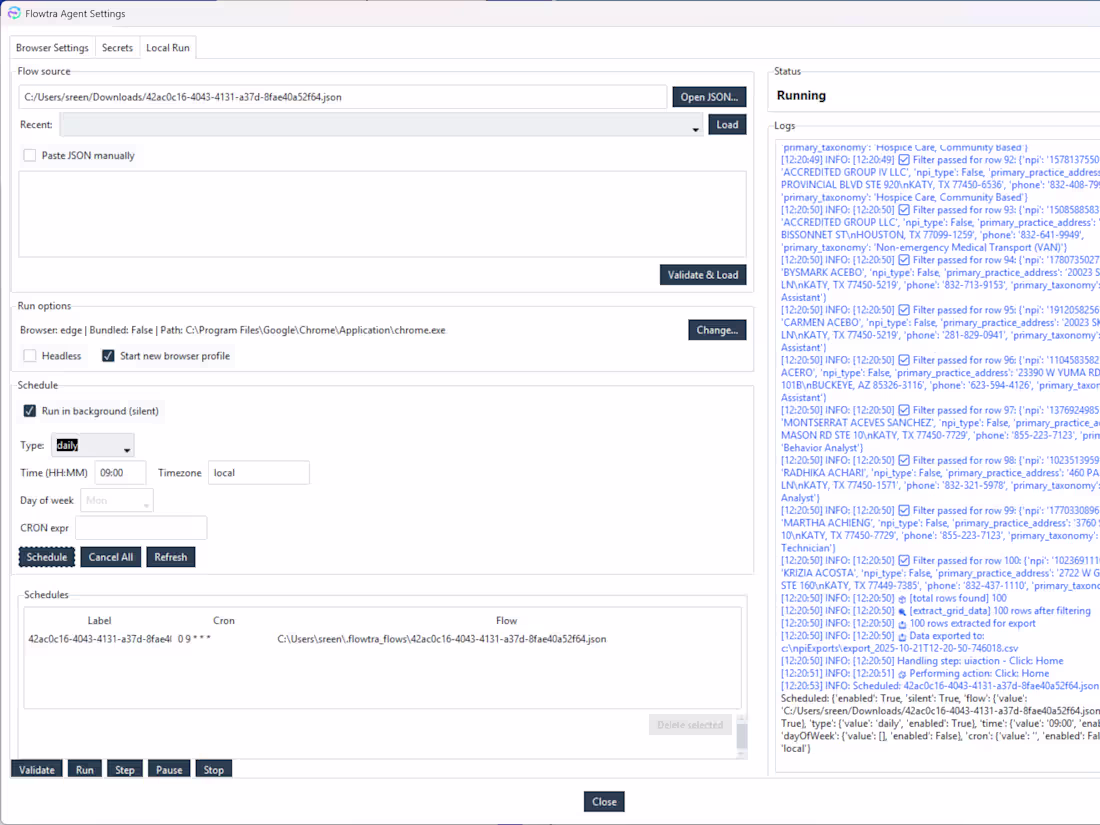Uncheck 'Start new browser profile'
This screenshot has width=1100, height=825.
[109, 355]
